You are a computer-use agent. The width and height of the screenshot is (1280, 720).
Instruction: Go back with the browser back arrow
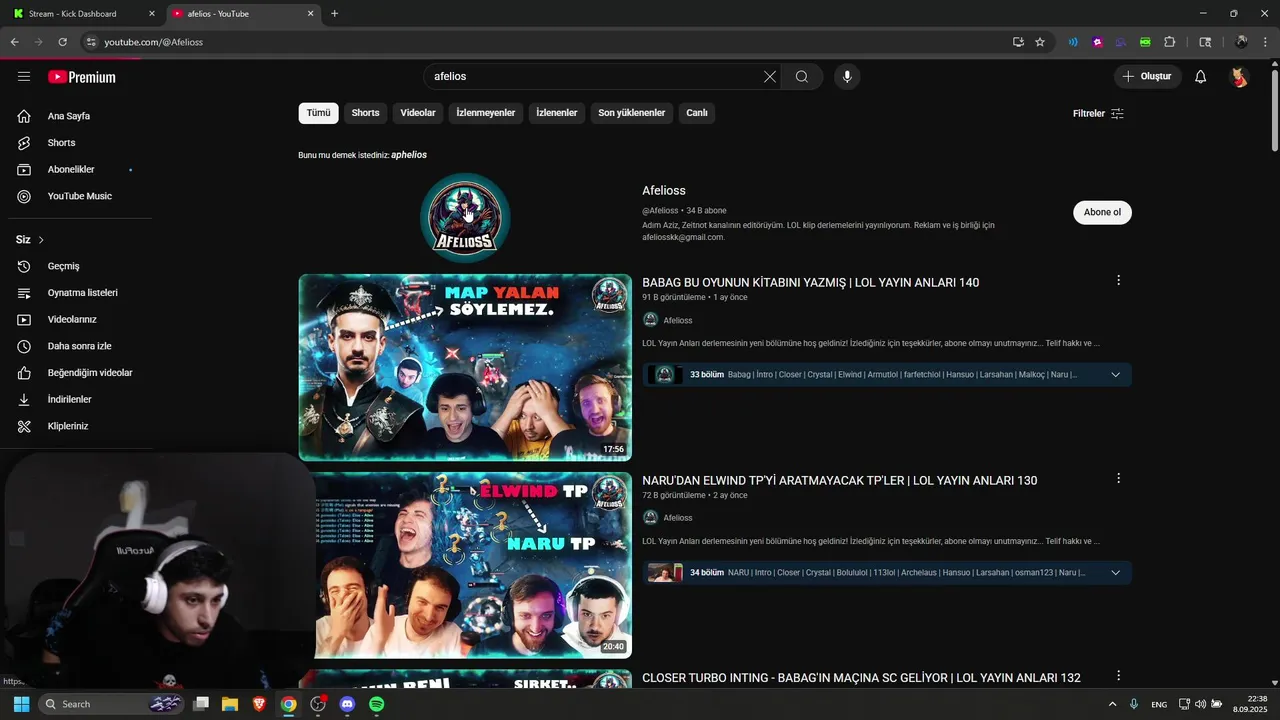point(14,42)
